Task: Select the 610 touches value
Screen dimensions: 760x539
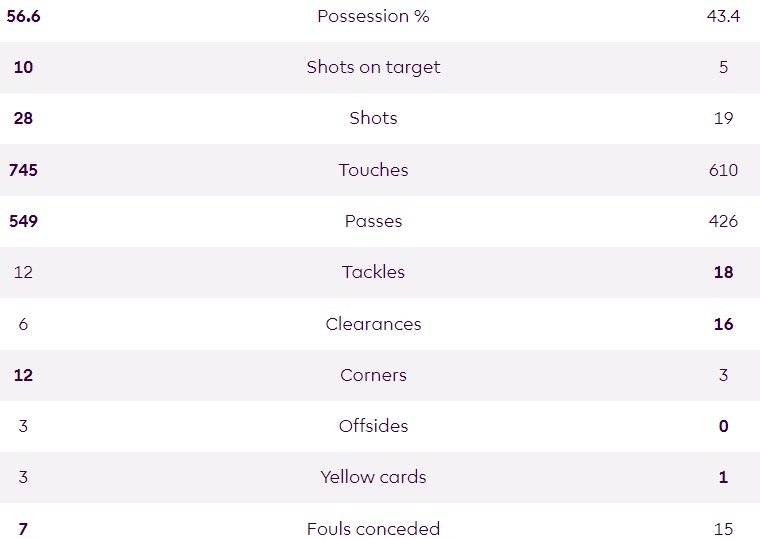Action: point(723,170)
